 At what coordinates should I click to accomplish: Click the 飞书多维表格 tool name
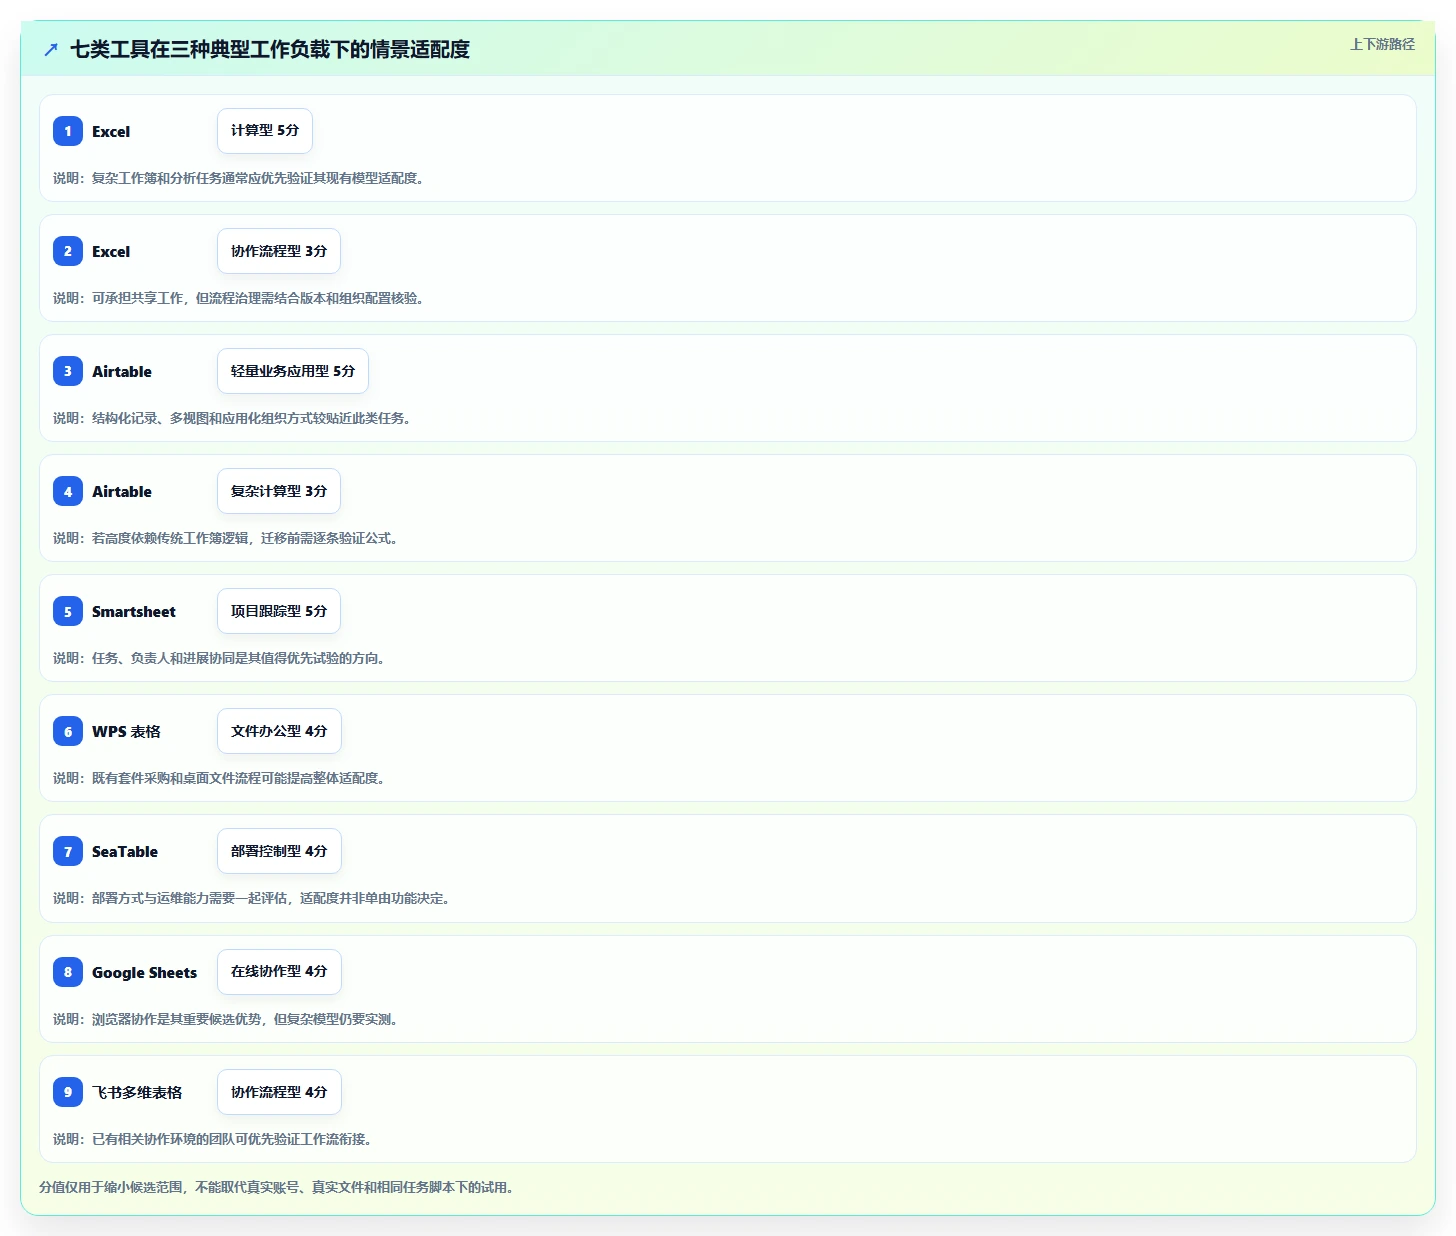click(x=137, y=1092)
